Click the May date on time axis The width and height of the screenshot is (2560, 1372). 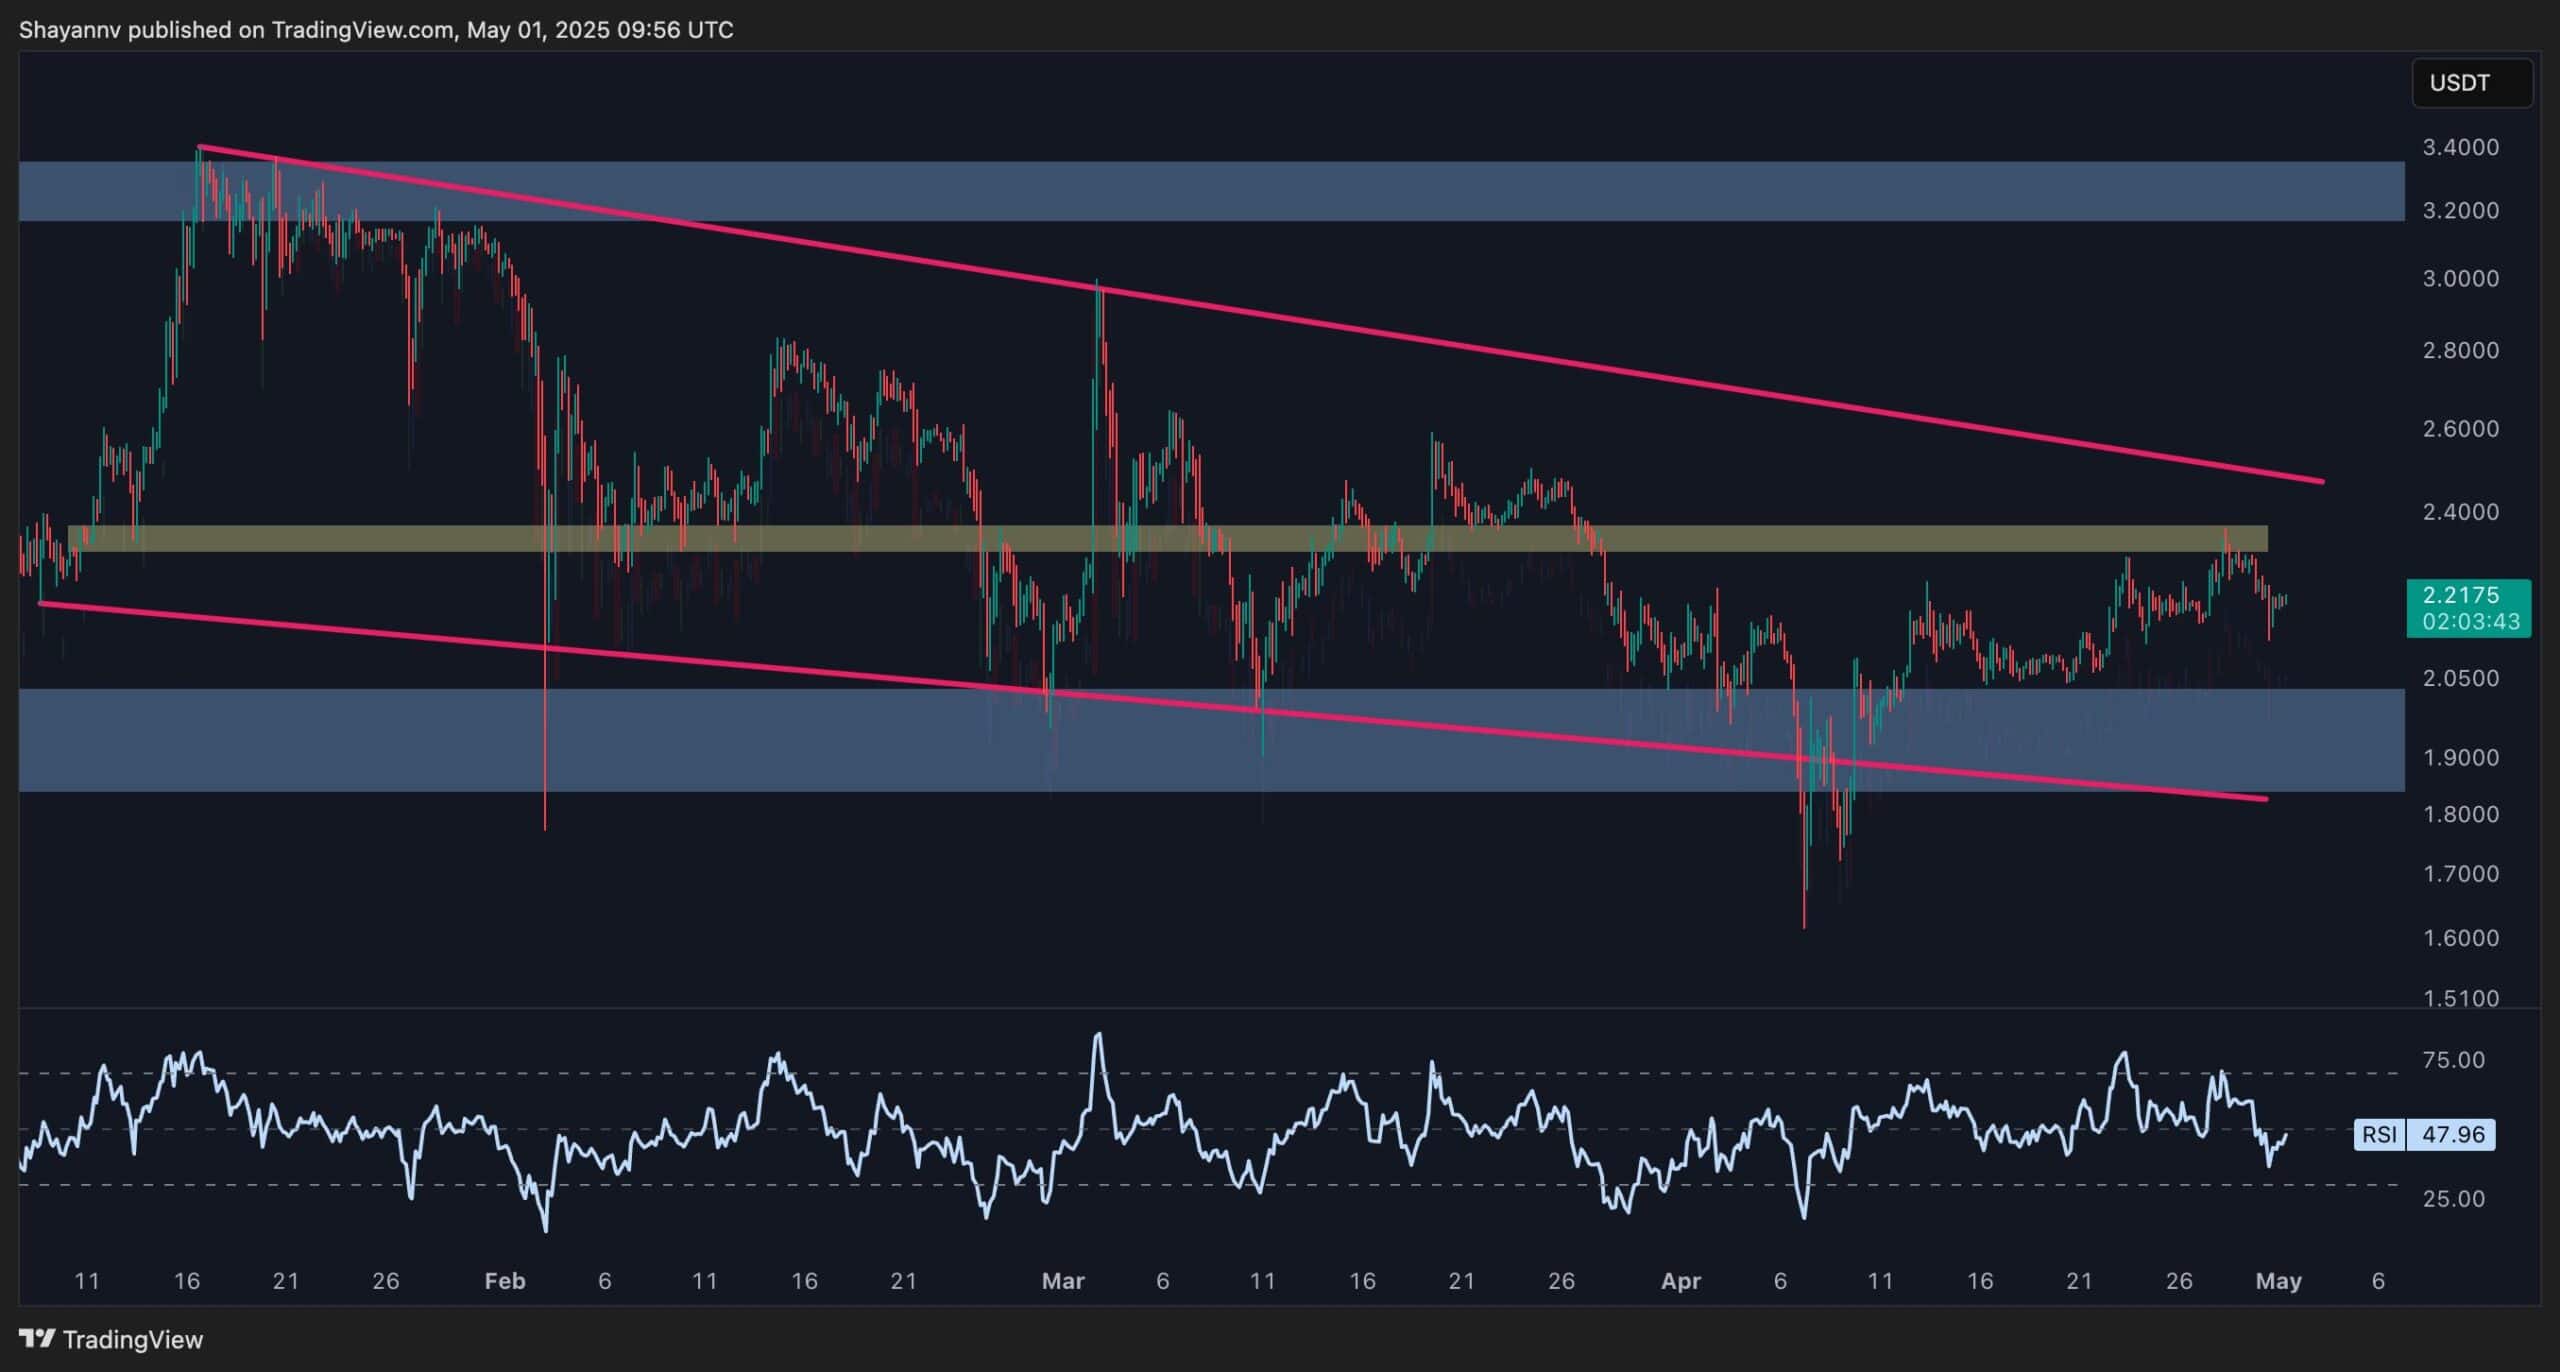(x=2279, y=1280)
